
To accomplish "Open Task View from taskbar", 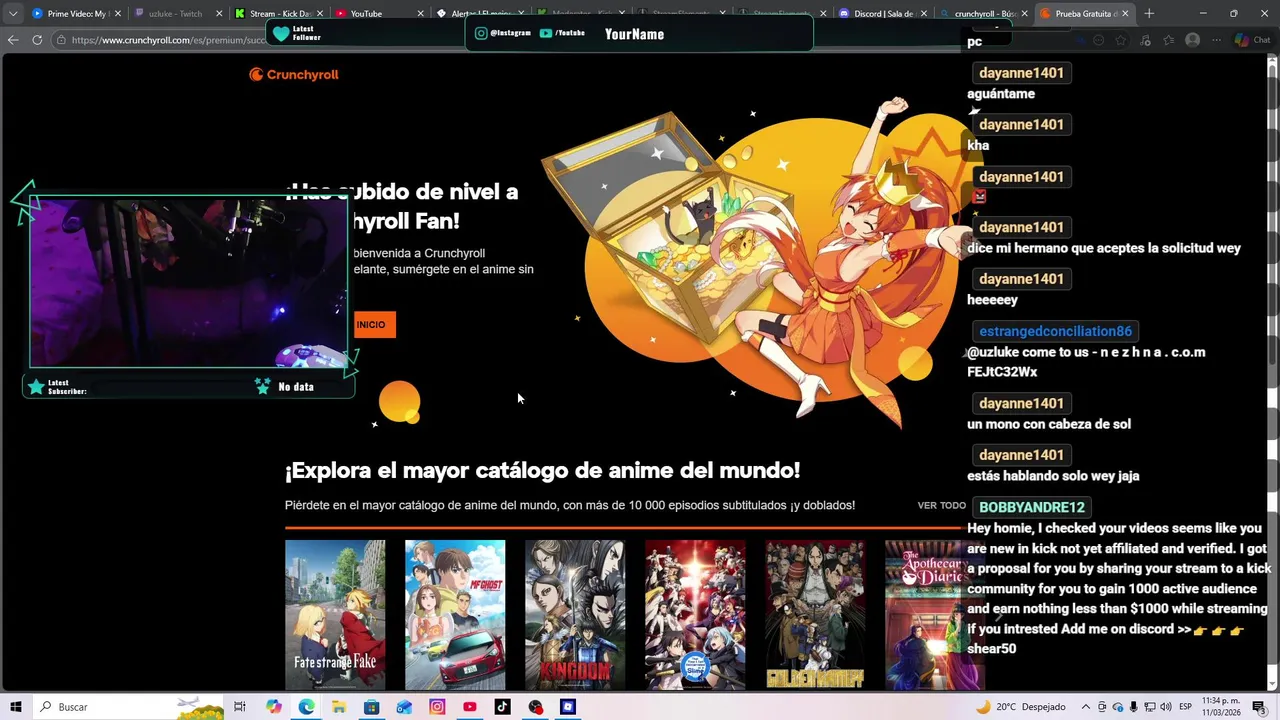I will pyautogui.click(x=240, y=707).
